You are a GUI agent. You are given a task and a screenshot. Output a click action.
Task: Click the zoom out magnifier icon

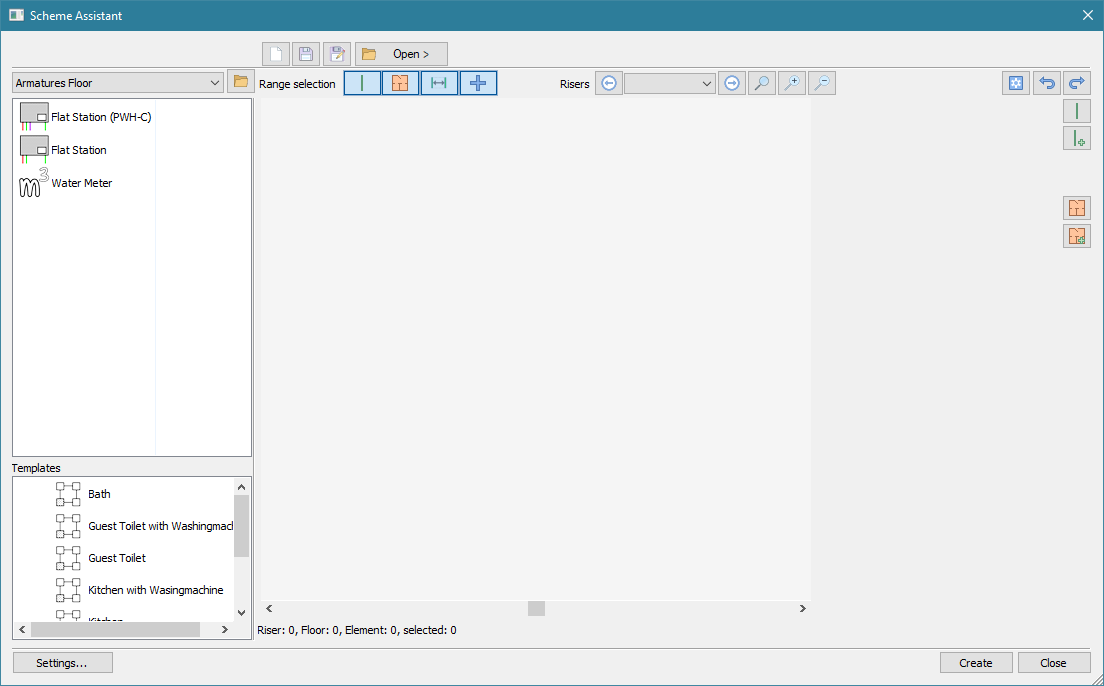(x=822, y=83)
